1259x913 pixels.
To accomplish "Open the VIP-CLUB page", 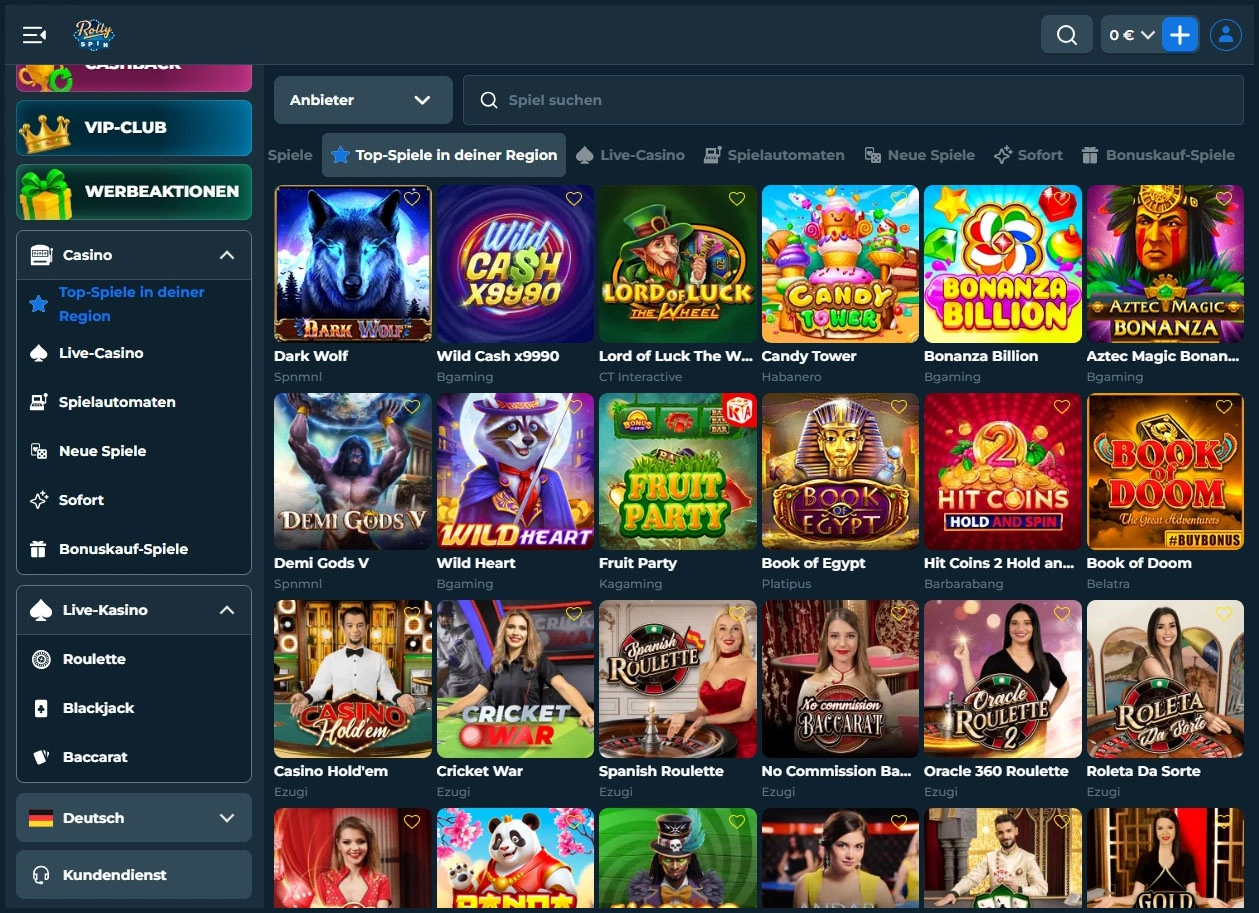I will [x=133, y=128].
